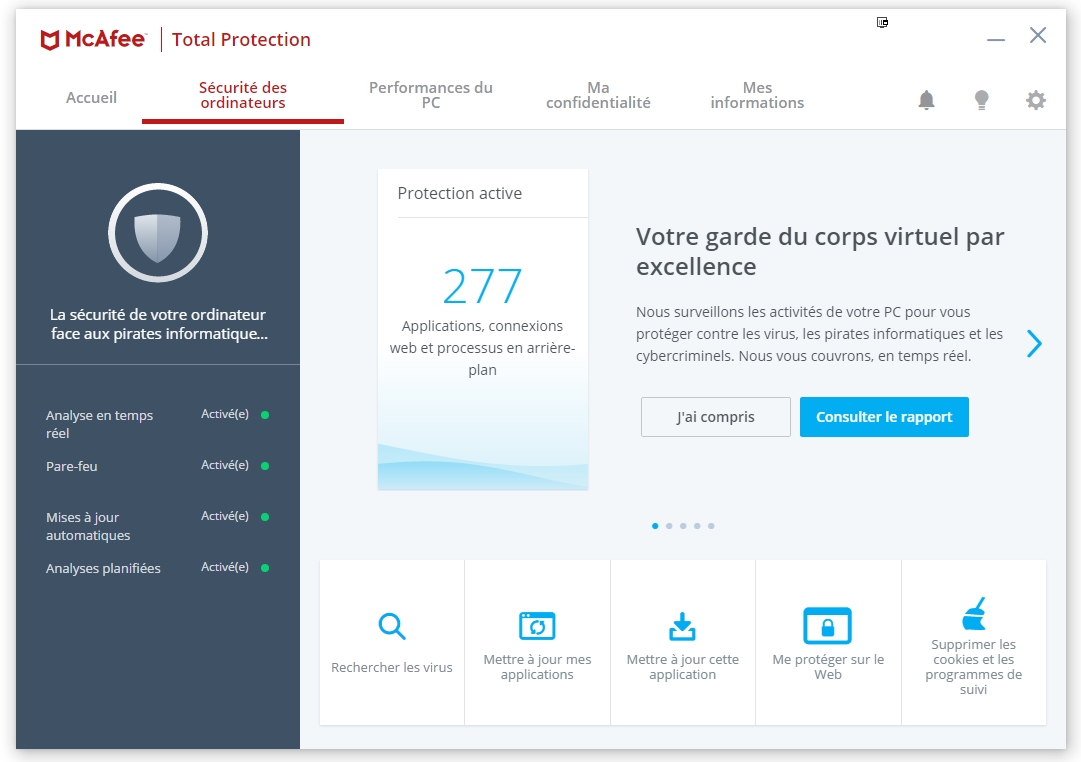The width and height of the screenshot is (1081, 762).
Task: Click the cookies and trackers broom icon
Action: (x=973, y=613)
